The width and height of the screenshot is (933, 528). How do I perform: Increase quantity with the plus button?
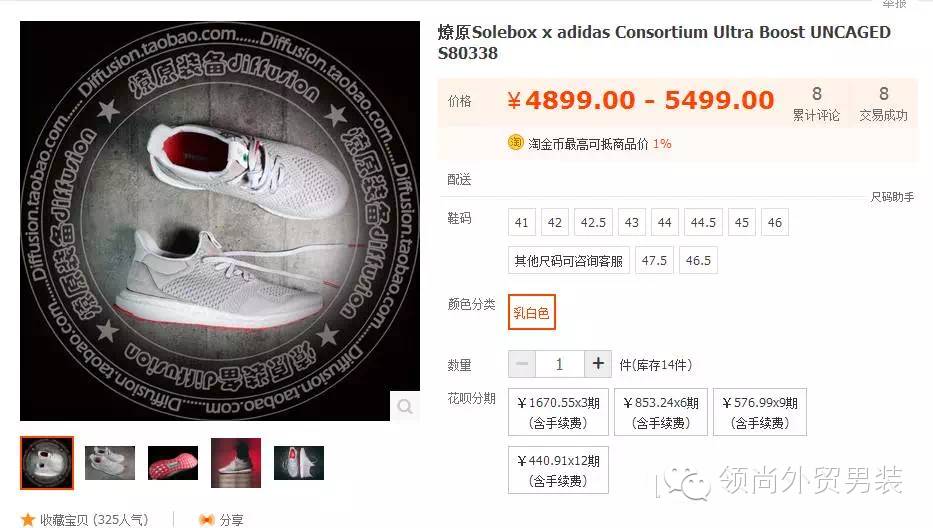tap(598, 364)
